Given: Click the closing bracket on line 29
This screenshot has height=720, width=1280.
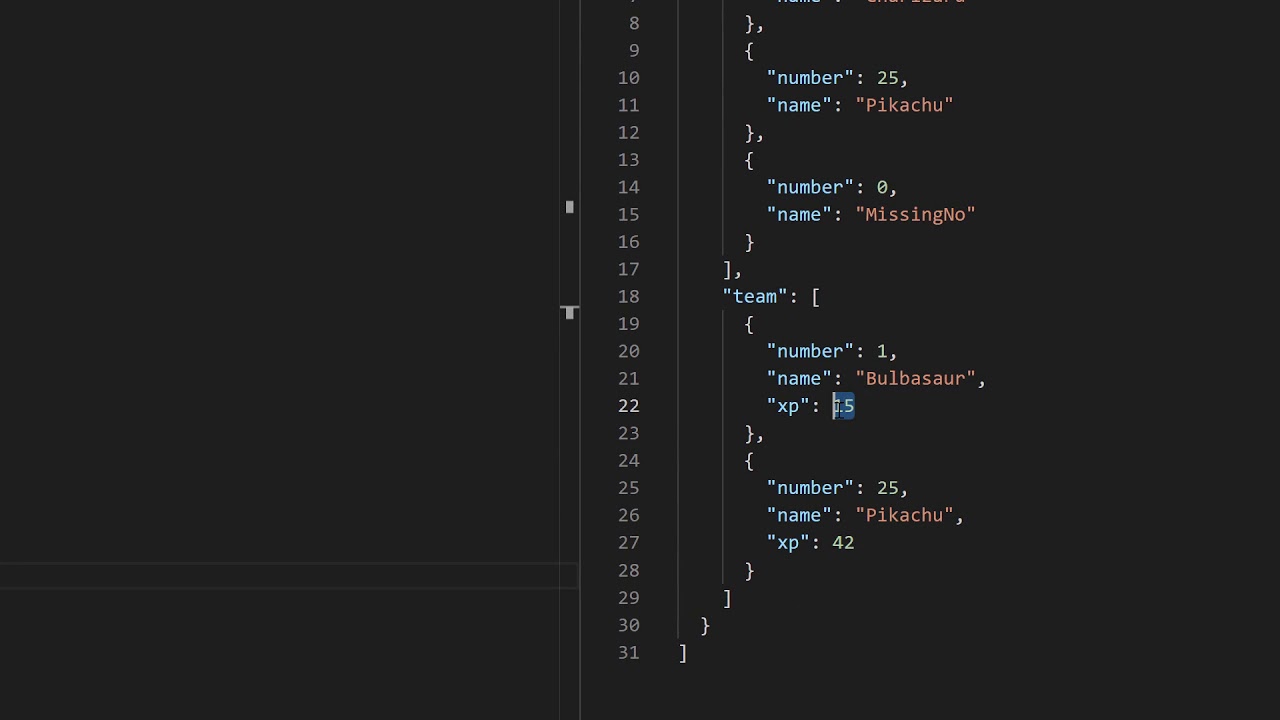Looking at the screenshot, I should (728, 597).
